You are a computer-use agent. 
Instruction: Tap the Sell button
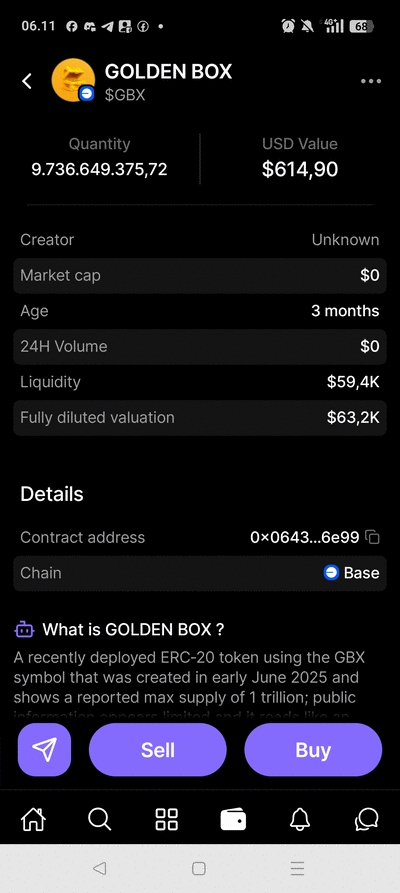(x=158, y=749)
